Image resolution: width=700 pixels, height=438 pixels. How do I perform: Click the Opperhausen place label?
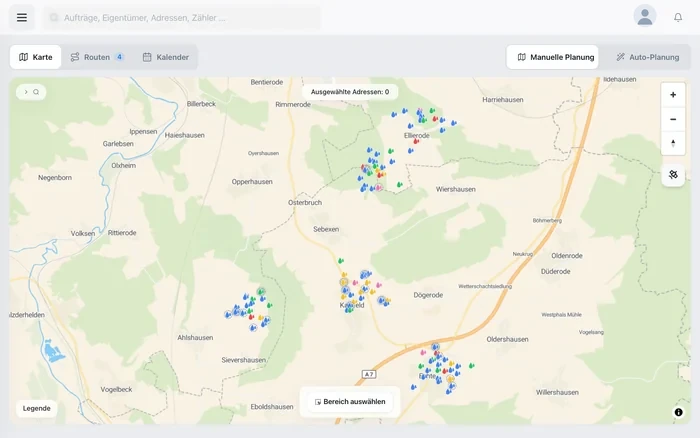pos(252,182)
